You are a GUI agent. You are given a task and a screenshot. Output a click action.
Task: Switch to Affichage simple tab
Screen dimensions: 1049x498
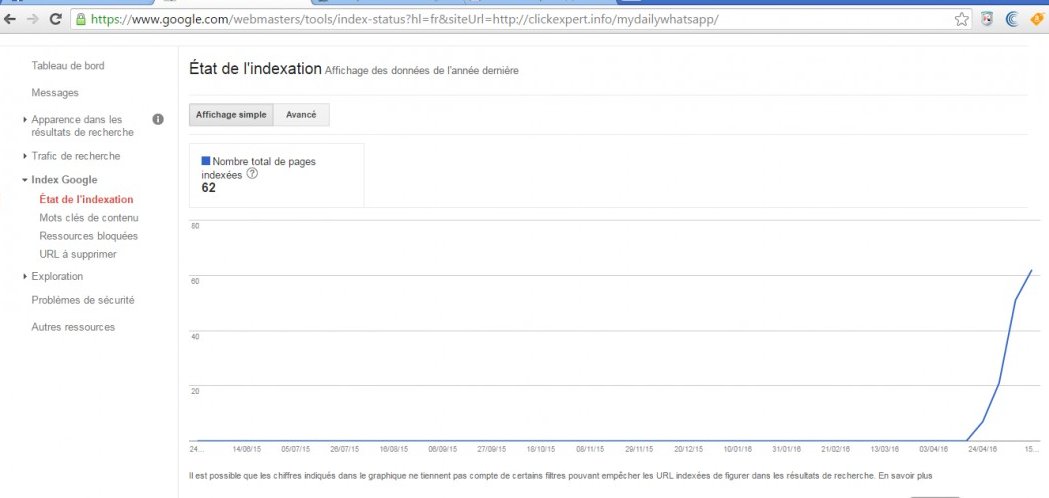coord(231,114)
